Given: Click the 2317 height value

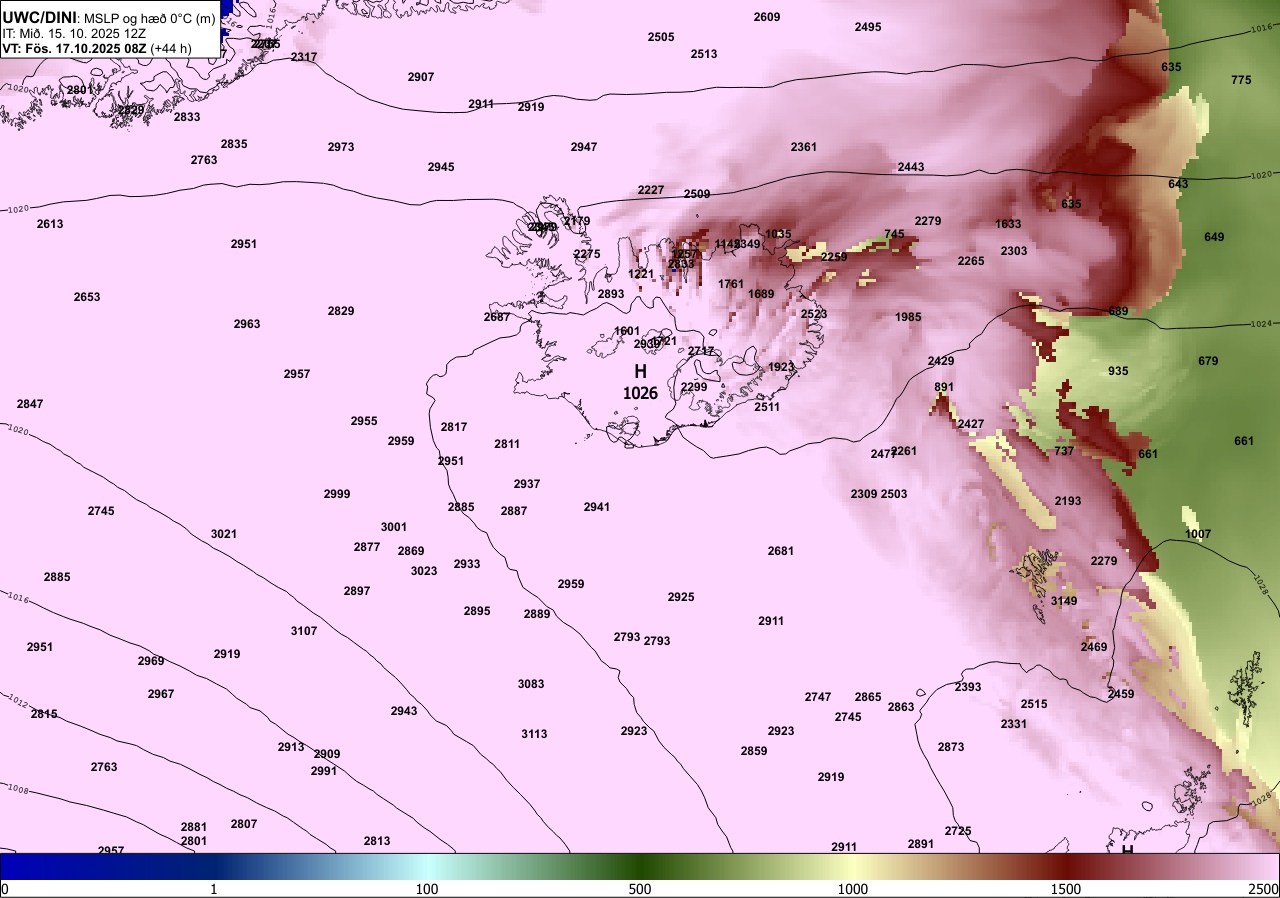Looking at the screenshot, I should pyautogui.click(x=304, y=57).
